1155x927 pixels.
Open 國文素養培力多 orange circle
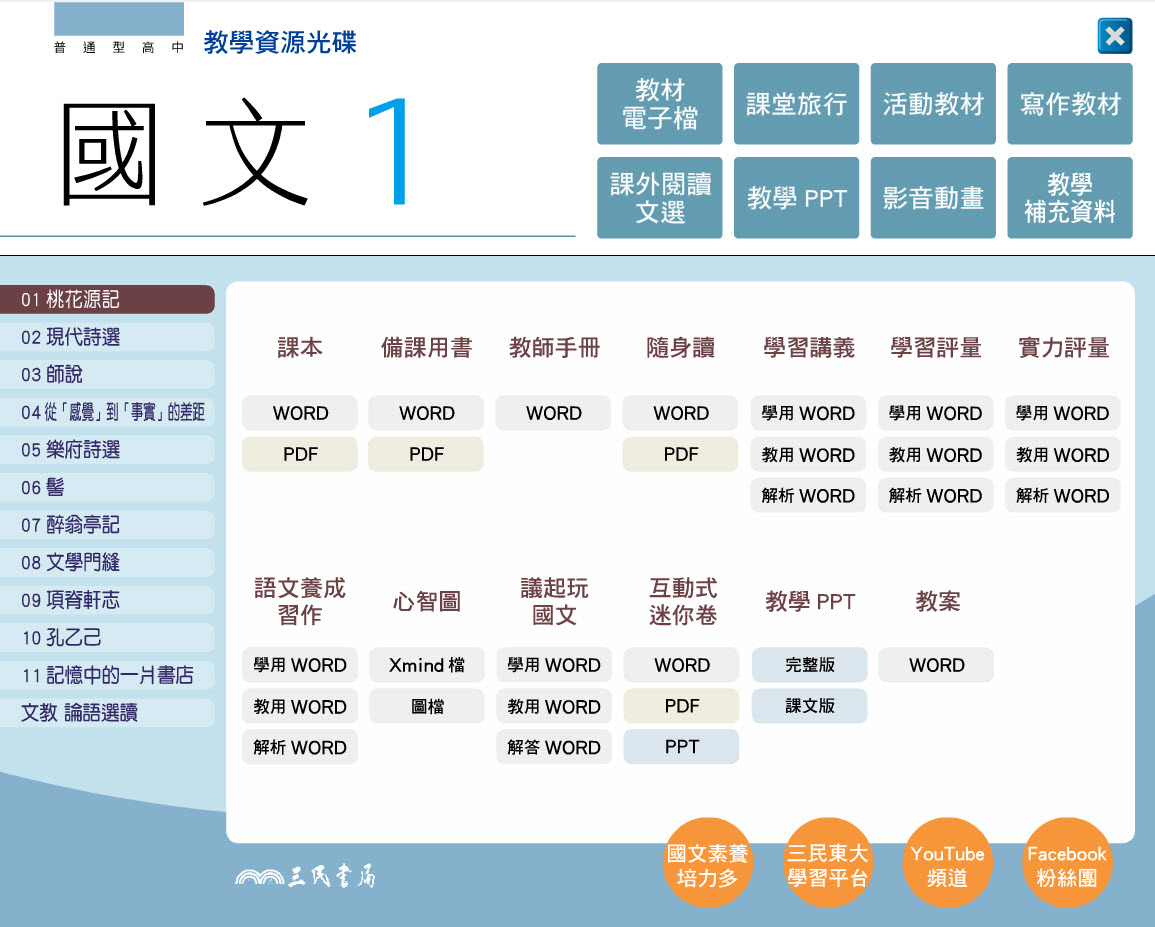coord(707,865)
